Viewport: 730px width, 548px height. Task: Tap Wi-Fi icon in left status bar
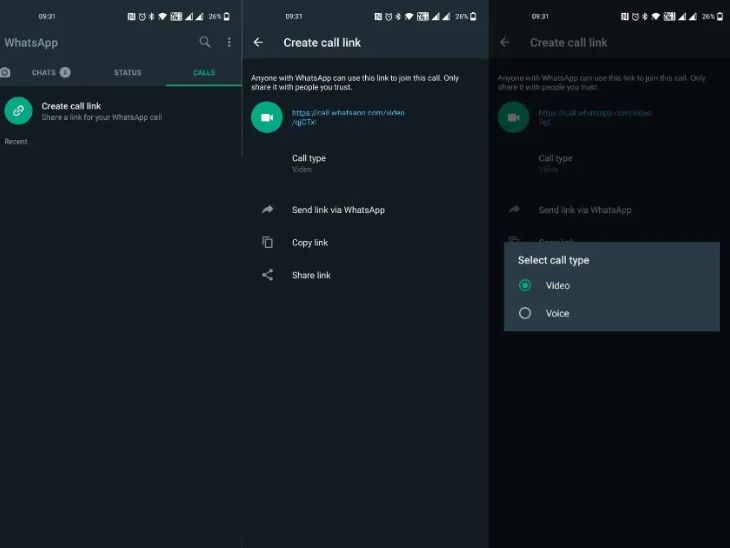click(x=162, y=16)
